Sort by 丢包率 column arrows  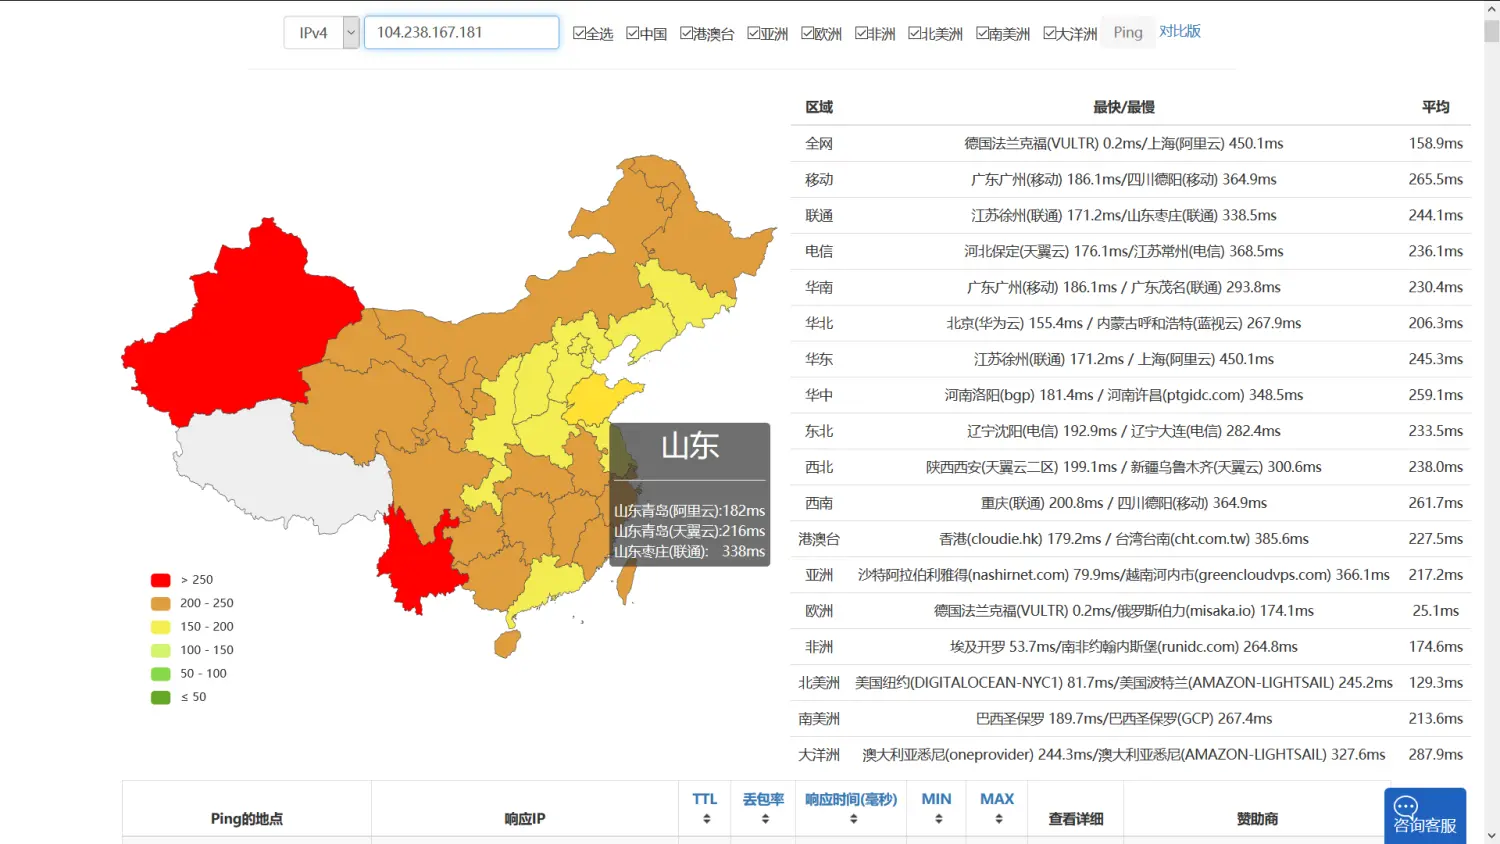point(764,819)
